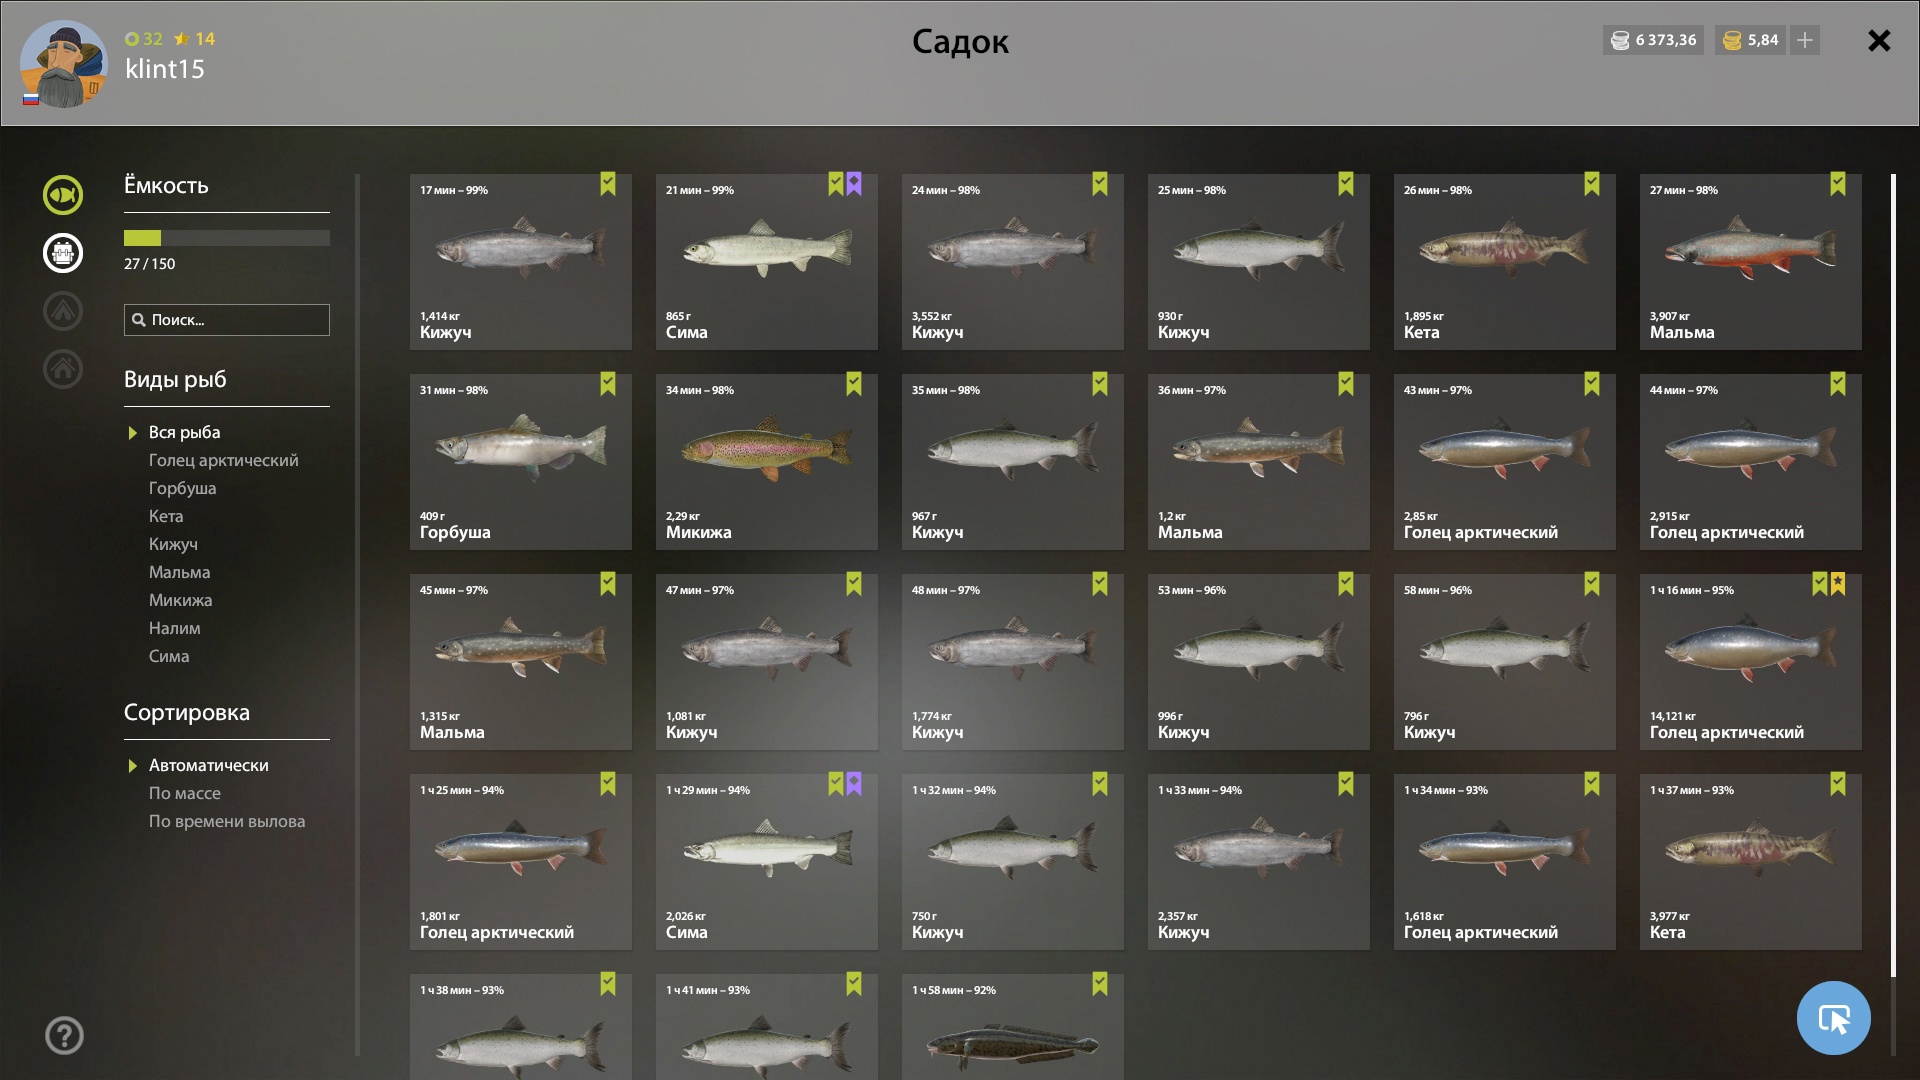This screenshot has height=1080, width=1920.
Task: Click the home icon in the sidebar
Action: [63, 369]
